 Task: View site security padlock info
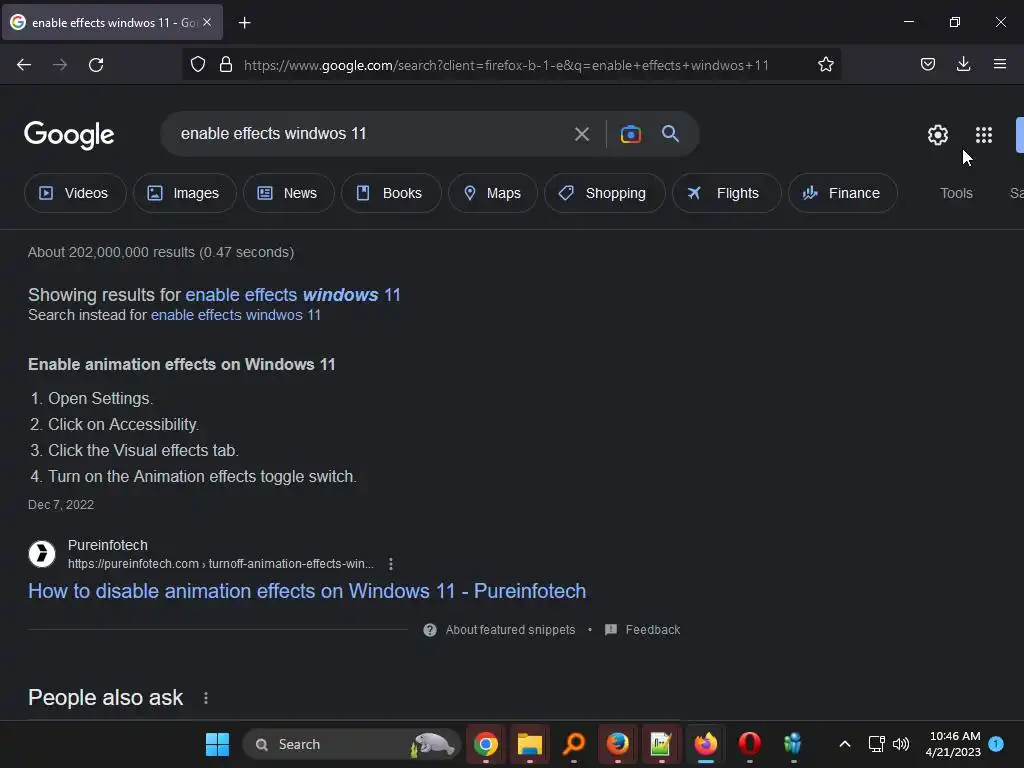point(226,65)
